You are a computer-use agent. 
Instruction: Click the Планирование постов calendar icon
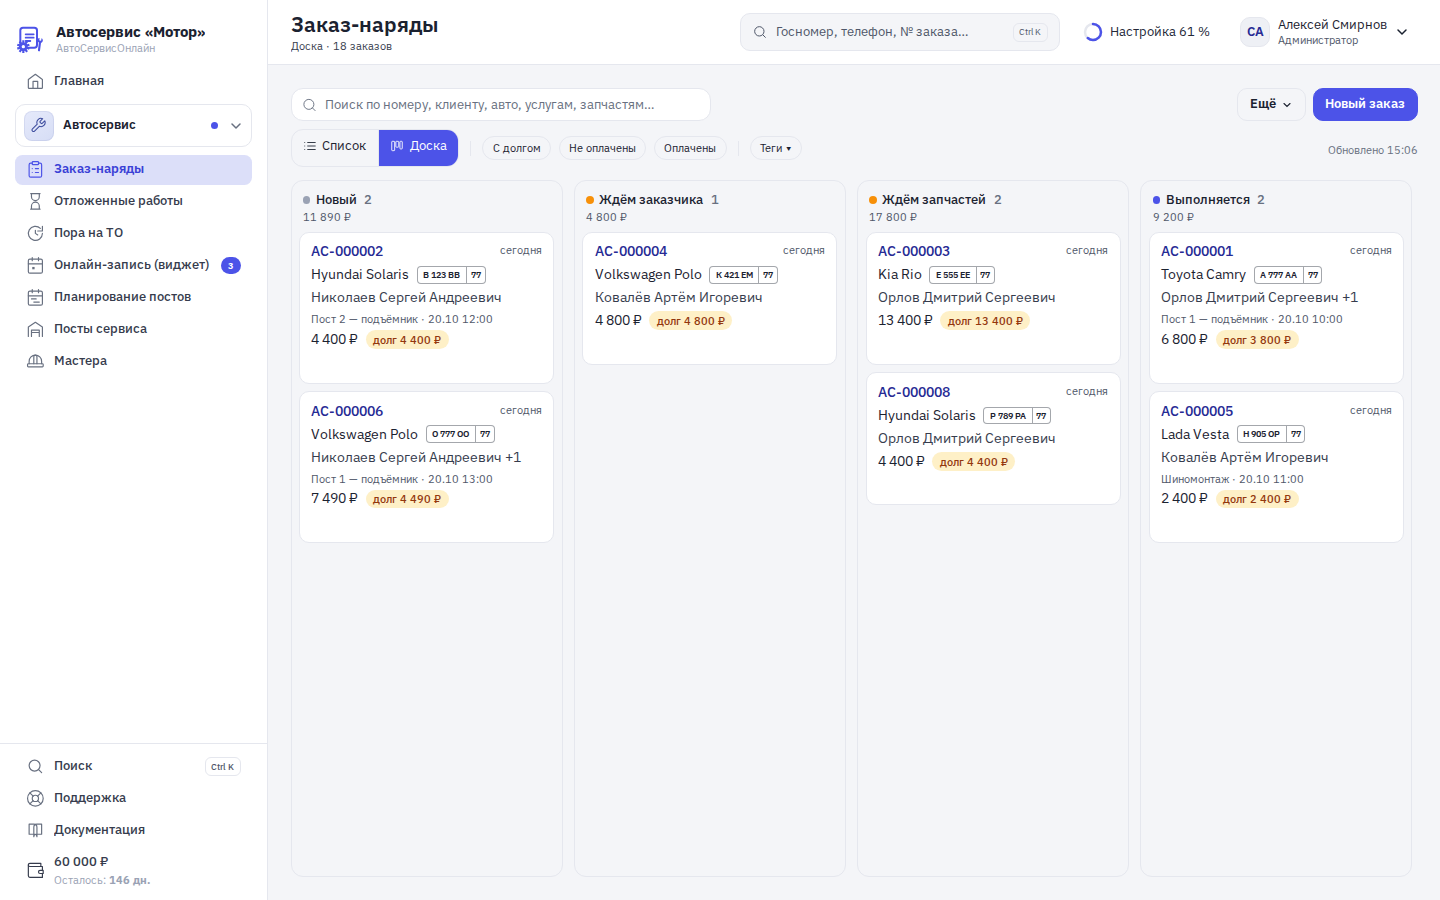click(35, 297)
